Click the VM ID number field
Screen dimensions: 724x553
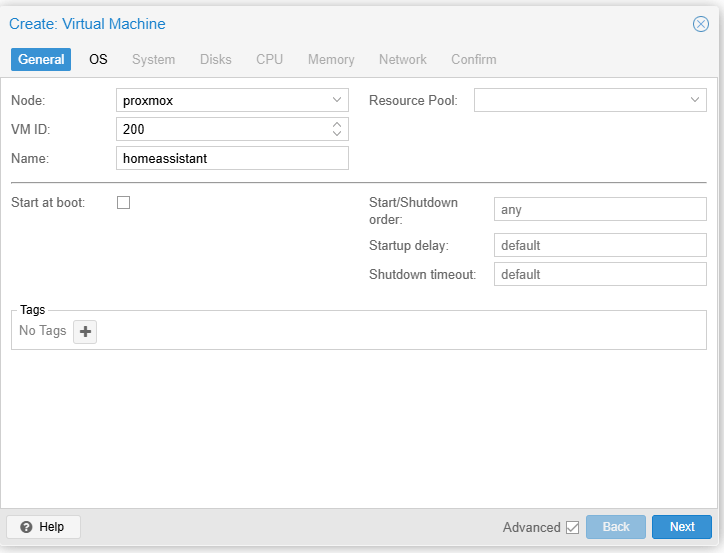pyautogui.click(x=220, y=129)
